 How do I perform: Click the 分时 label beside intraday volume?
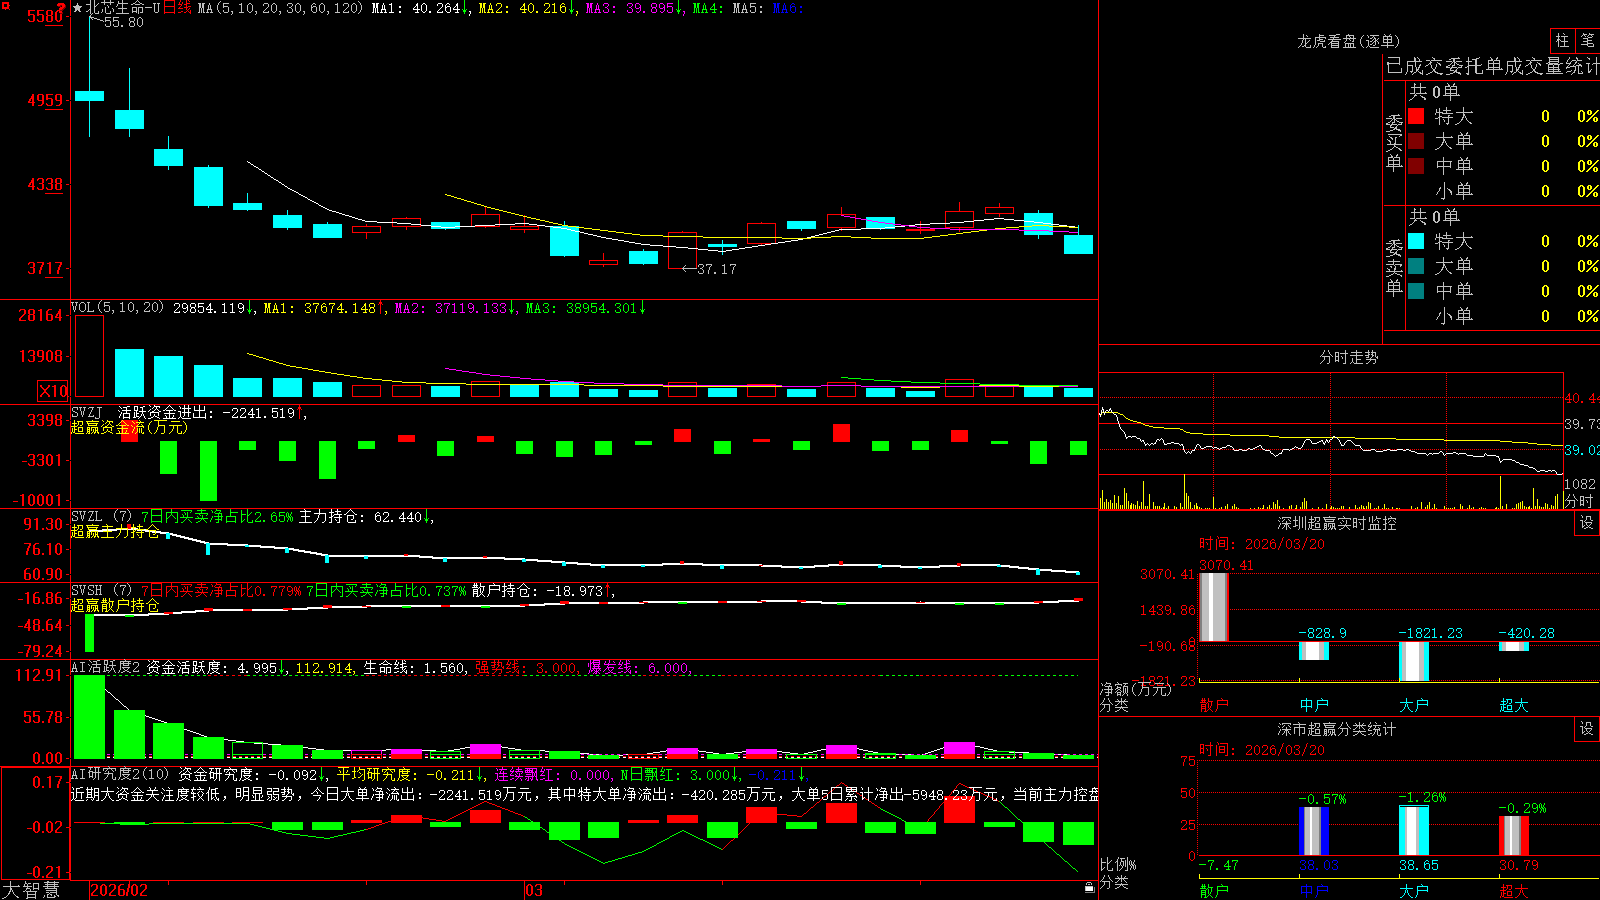tap(1578, 501)
